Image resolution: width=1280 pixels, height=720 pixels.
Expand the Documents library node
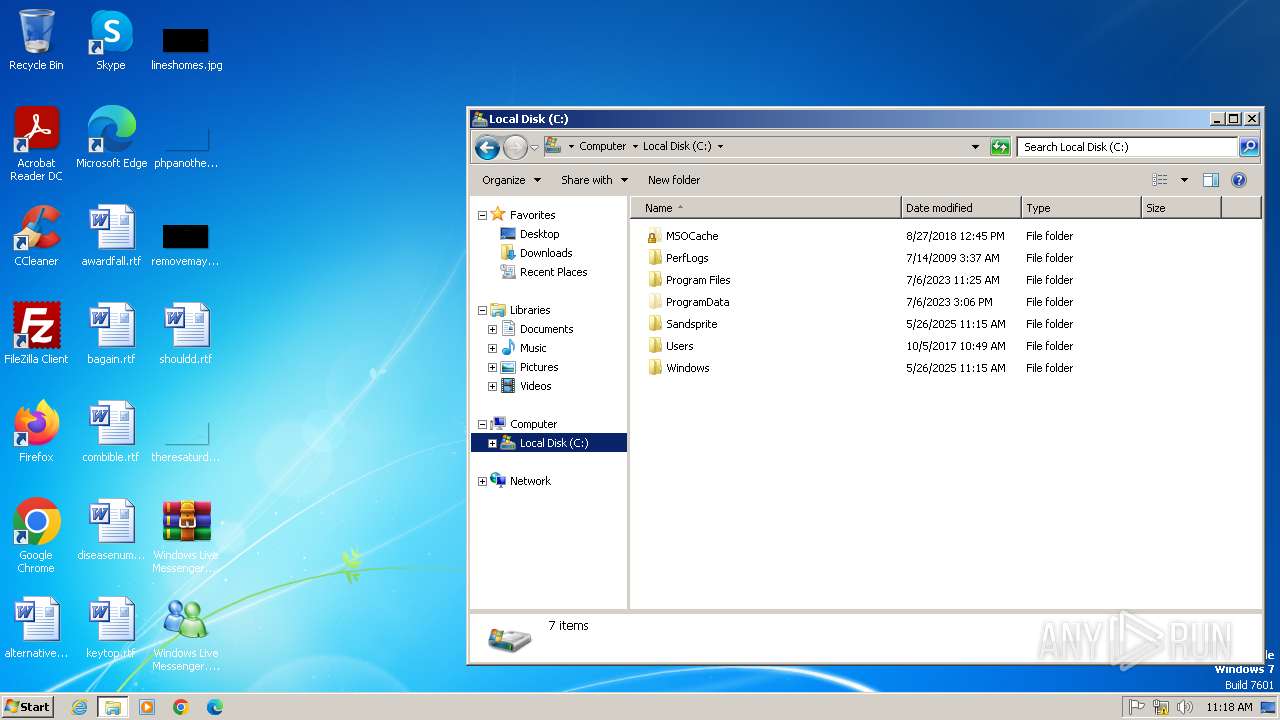coord(492,329)
